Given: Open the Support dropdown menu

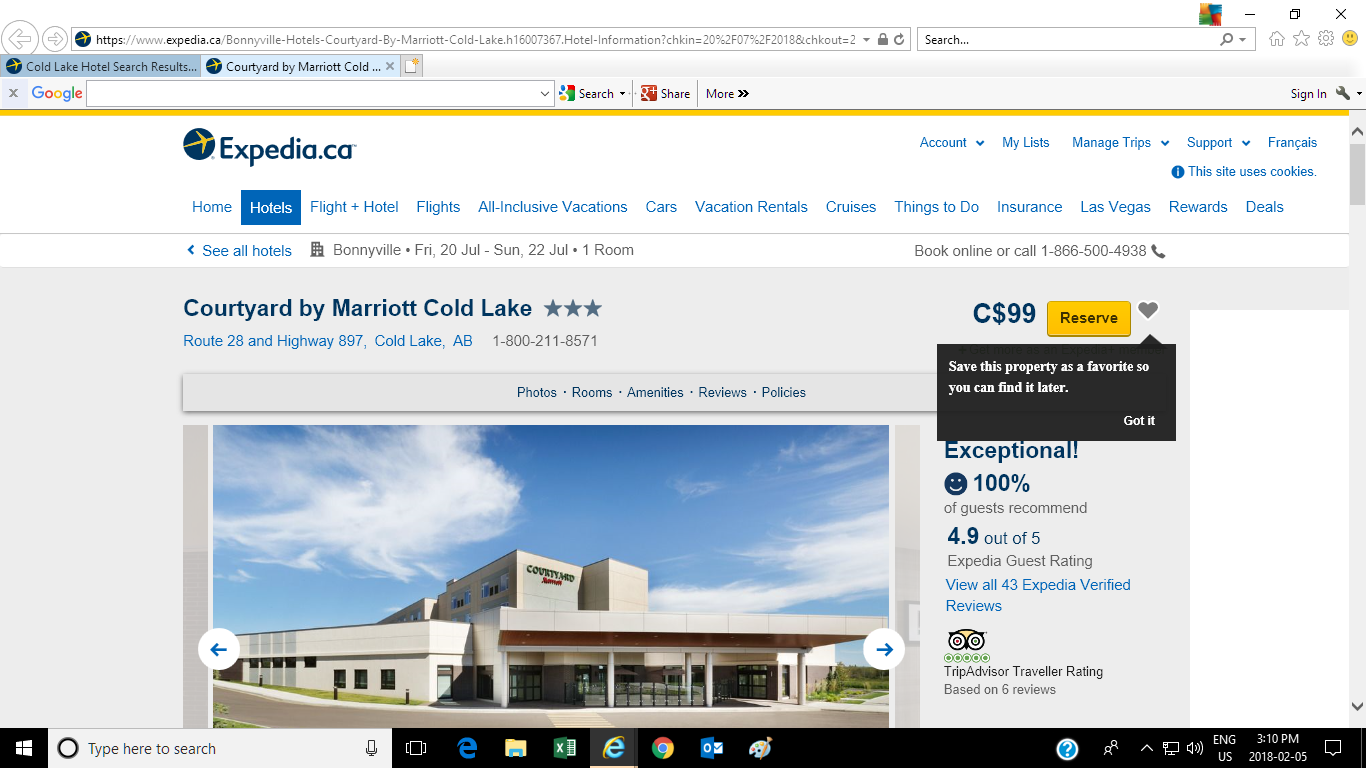Looking at the screenshot, I should (x=1217, y=143).
